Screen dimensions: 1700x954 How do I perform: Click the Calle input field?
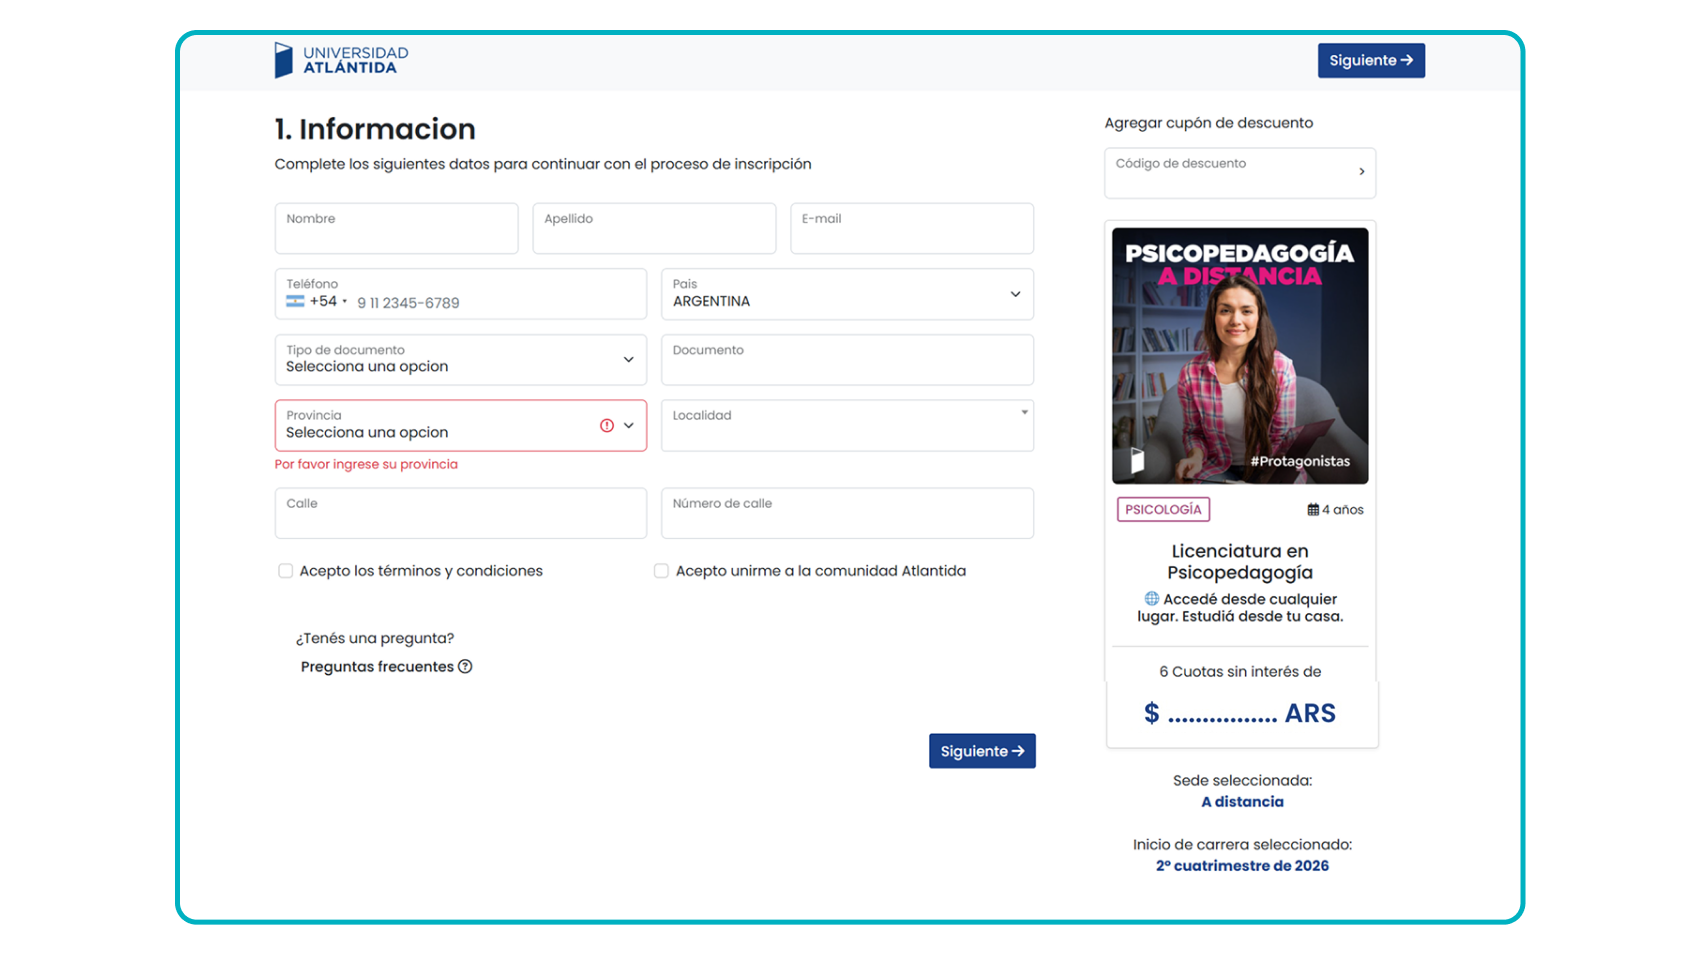(461, 513)
